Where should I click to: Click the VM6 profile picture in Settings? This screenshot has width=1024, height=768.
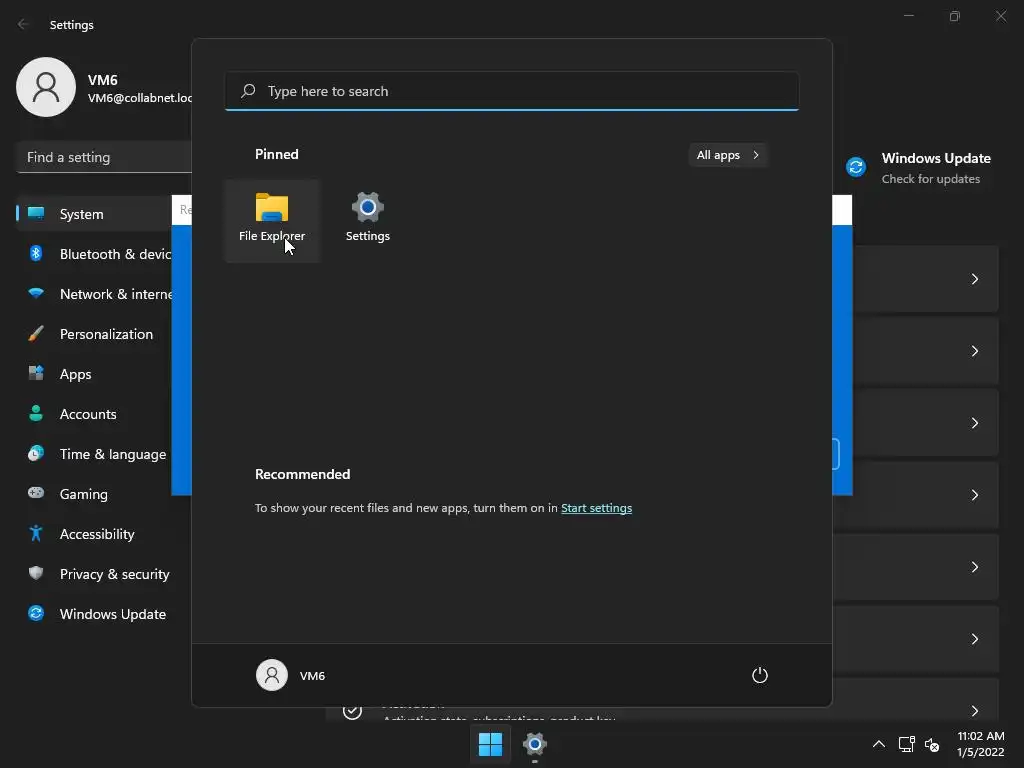(x=46, y=87)
